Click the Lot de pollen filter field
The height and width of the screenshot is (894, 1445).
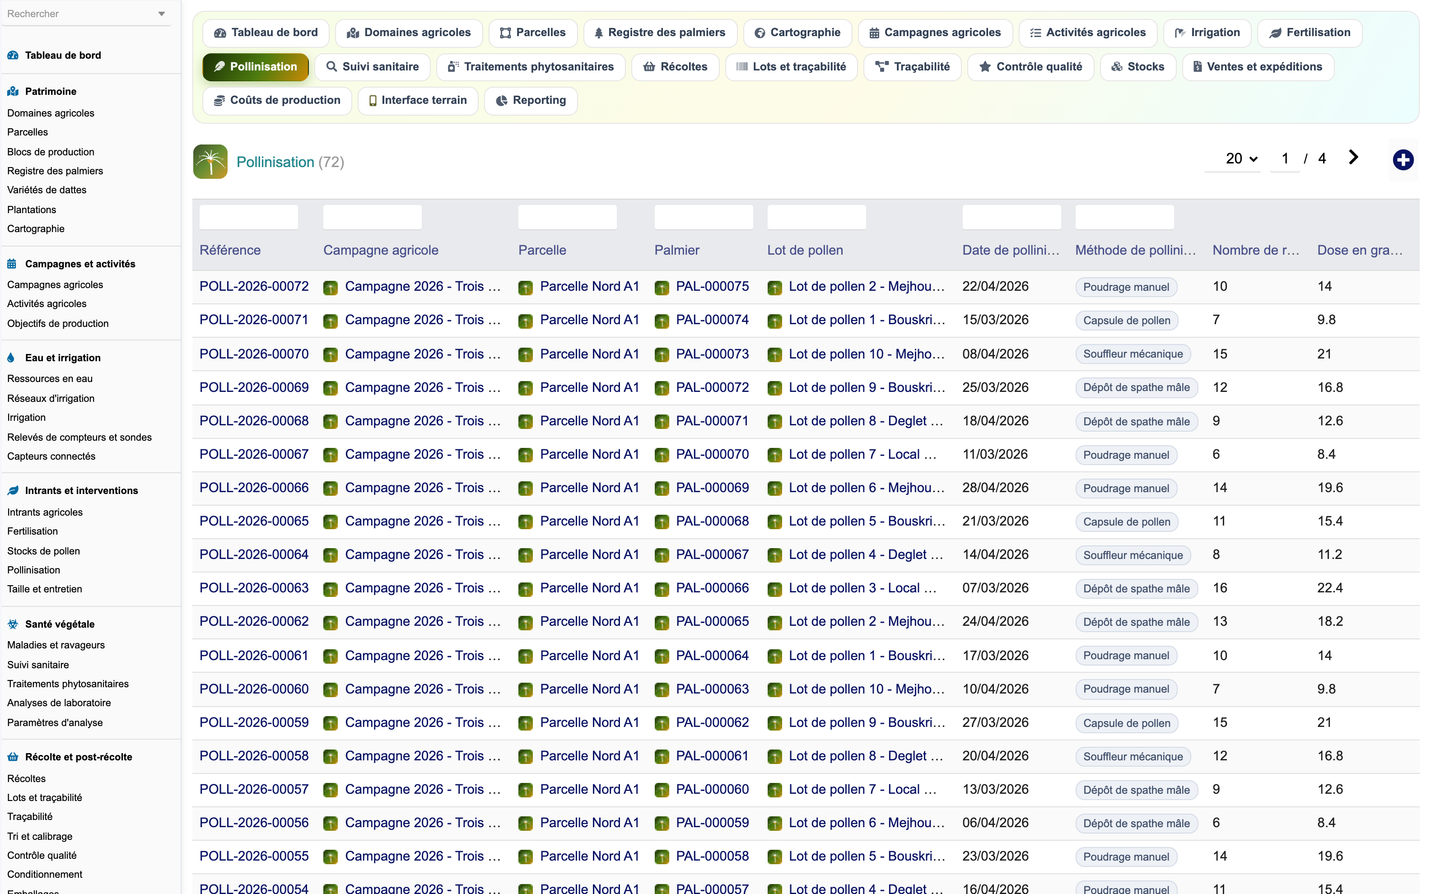(816, 217)
